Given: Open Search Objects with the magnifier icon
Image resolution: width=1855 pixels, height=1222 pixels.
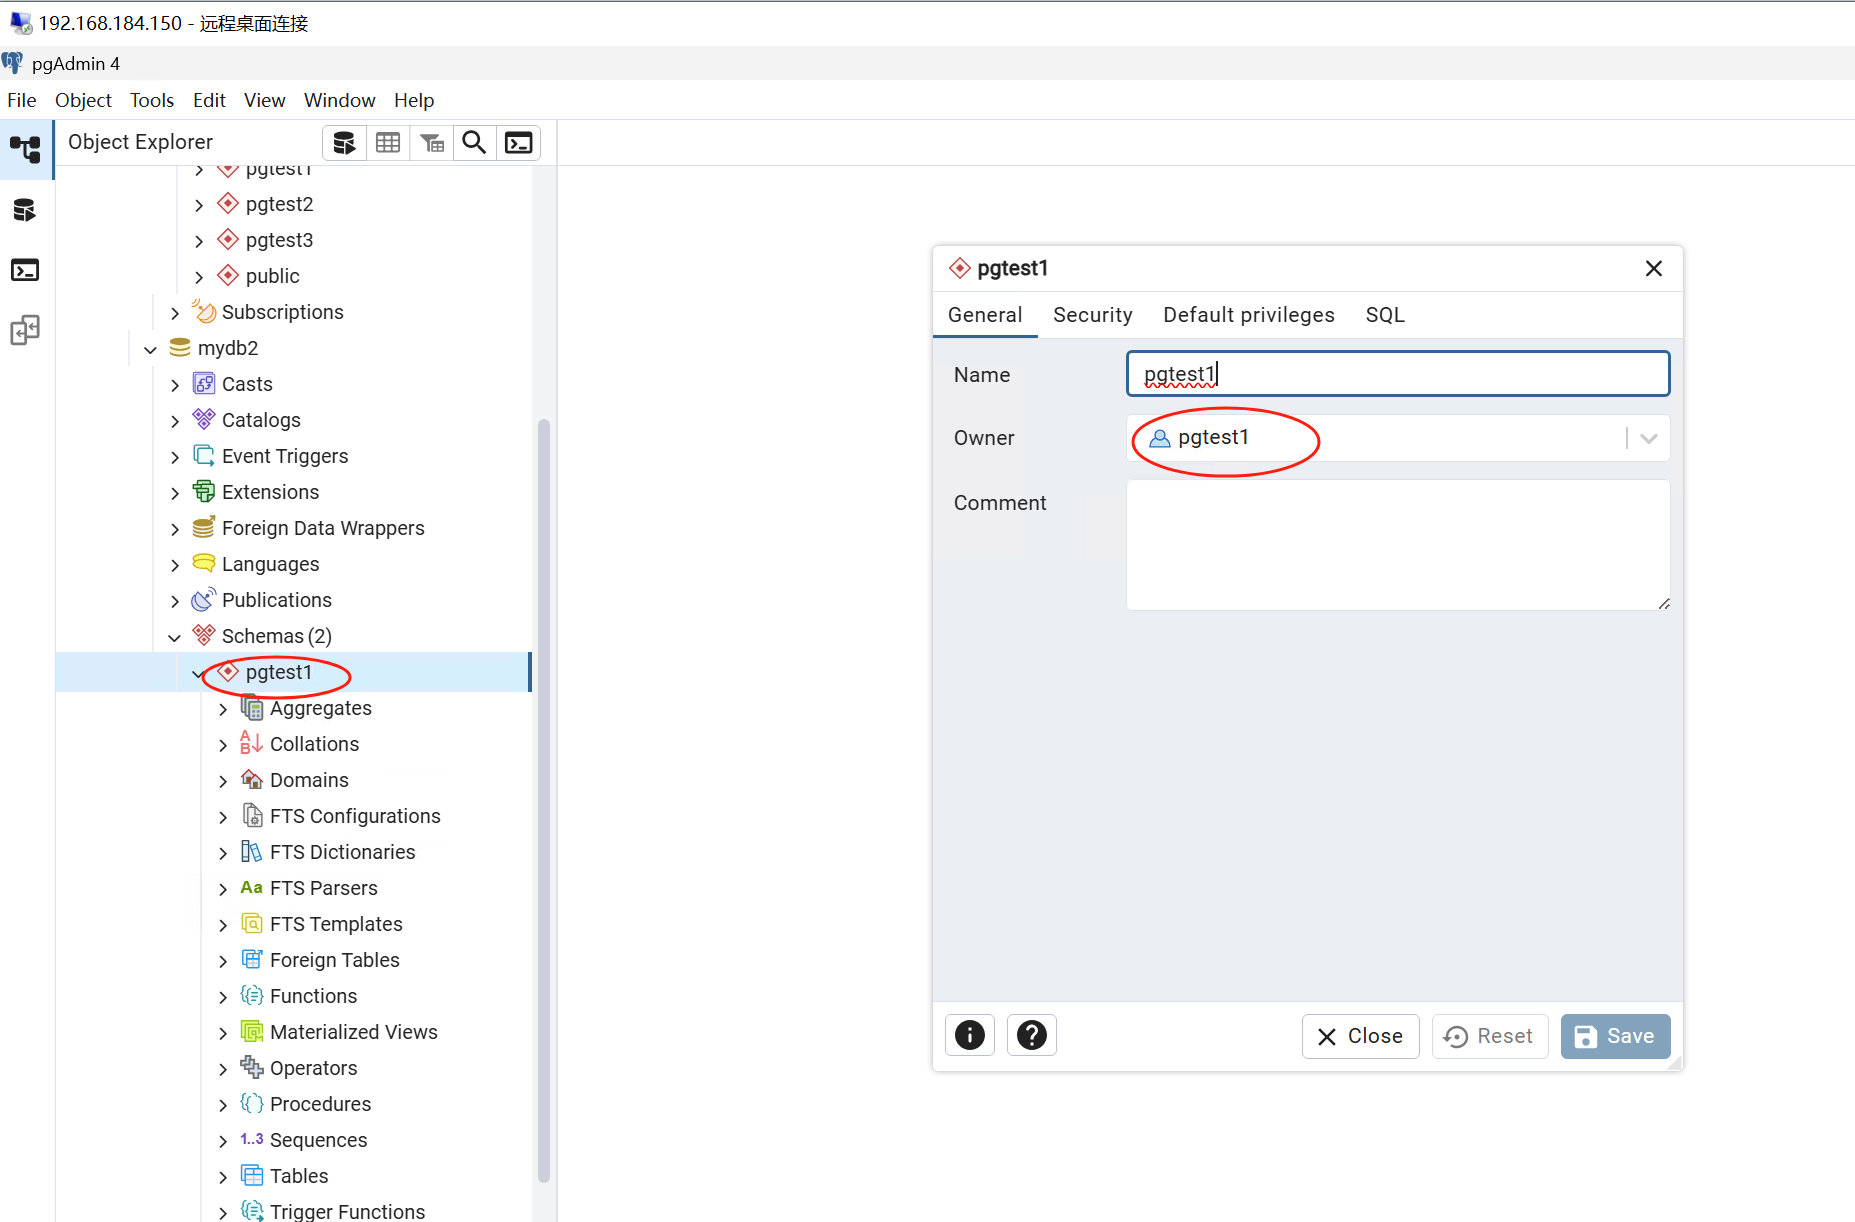Looking at the screenshot, I should coord(473,142).
